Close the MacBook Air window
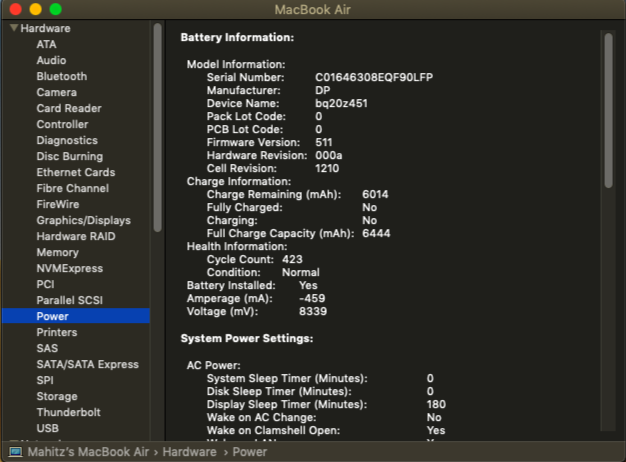This screenshot has width=626, height=462. pyautogui.click(x=16, y=9)
